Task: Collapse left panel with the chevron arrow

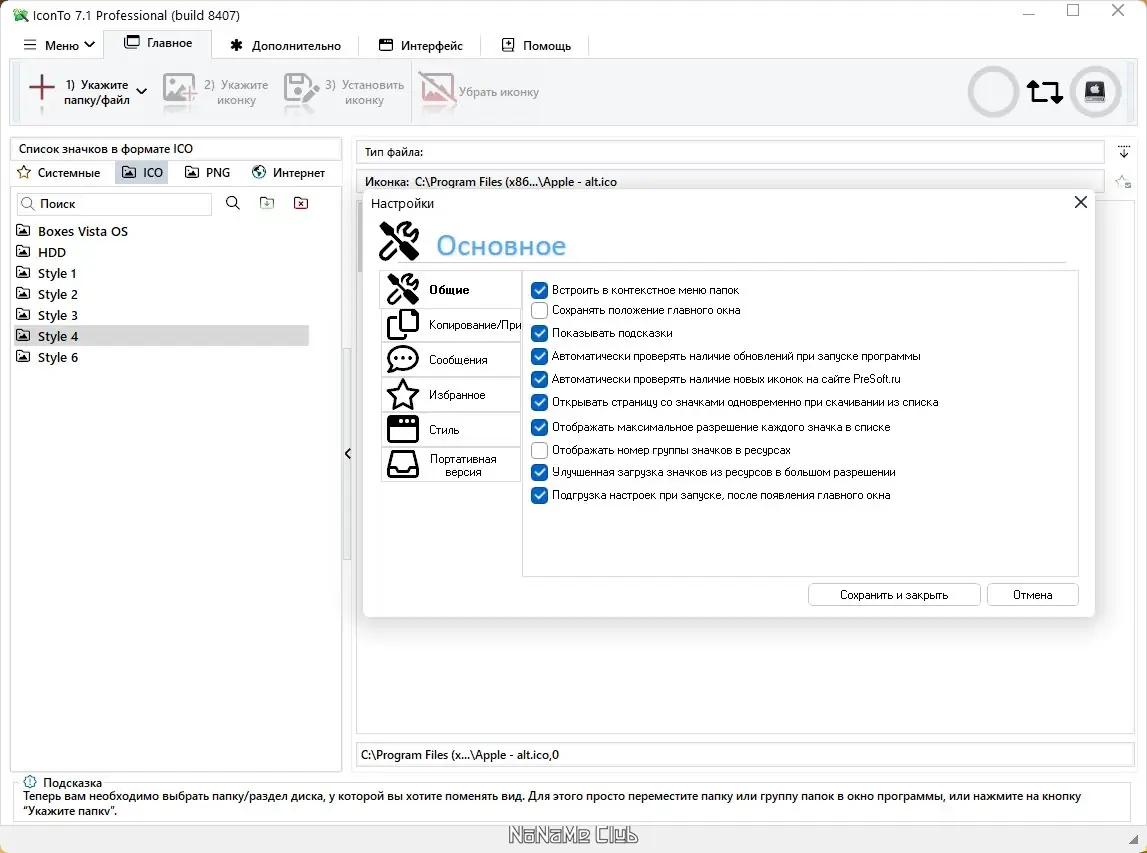Action: (347, 454)
